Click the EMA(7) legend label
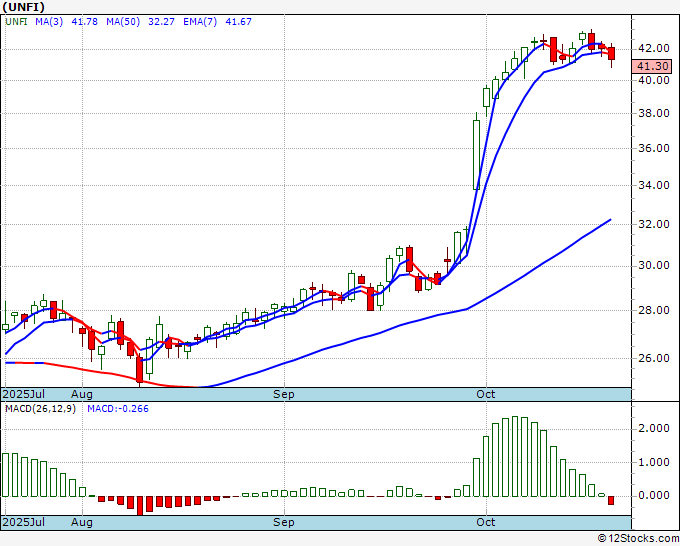 pos(200,22)
